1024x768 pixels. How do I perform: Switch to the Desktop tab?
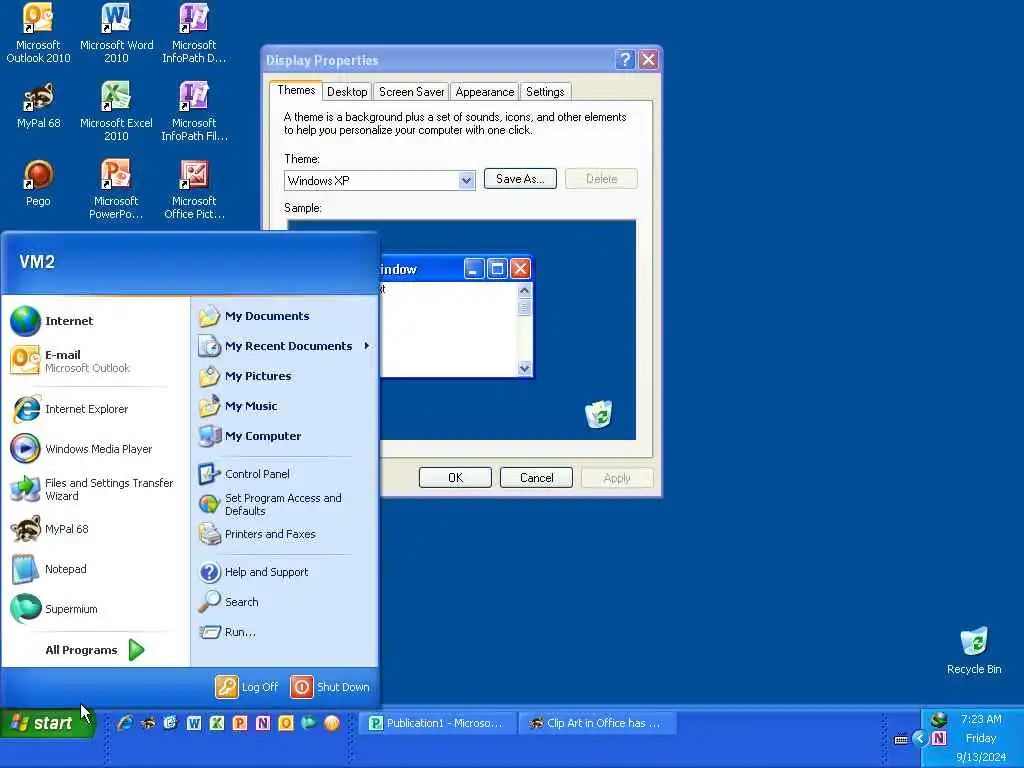347,92
